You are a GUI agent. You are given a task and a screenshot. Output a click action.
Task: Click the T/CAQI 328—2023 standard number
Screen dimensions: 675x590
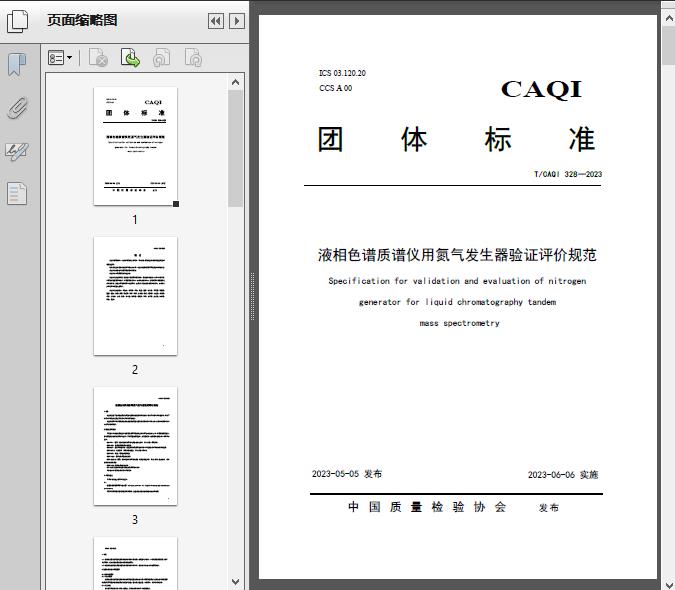pyautogui.click(x=568, y=174)
